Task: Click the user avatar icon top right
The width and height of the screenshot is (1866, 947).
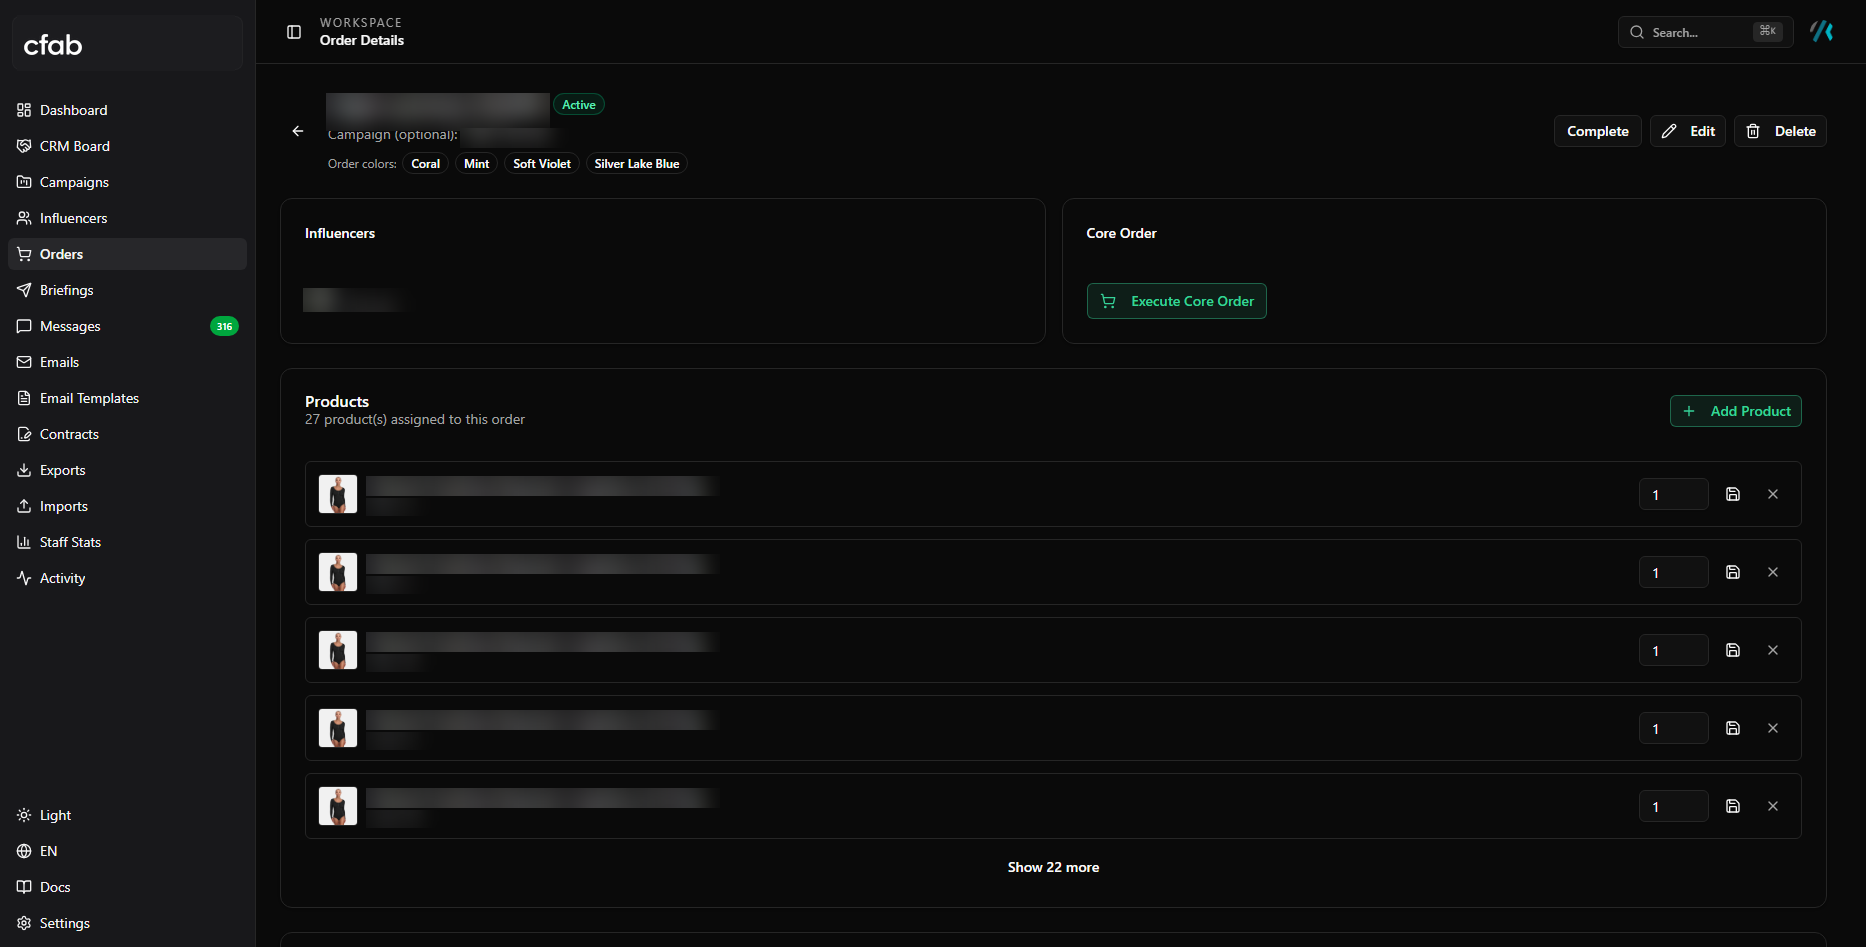Action: point(1822,32)
